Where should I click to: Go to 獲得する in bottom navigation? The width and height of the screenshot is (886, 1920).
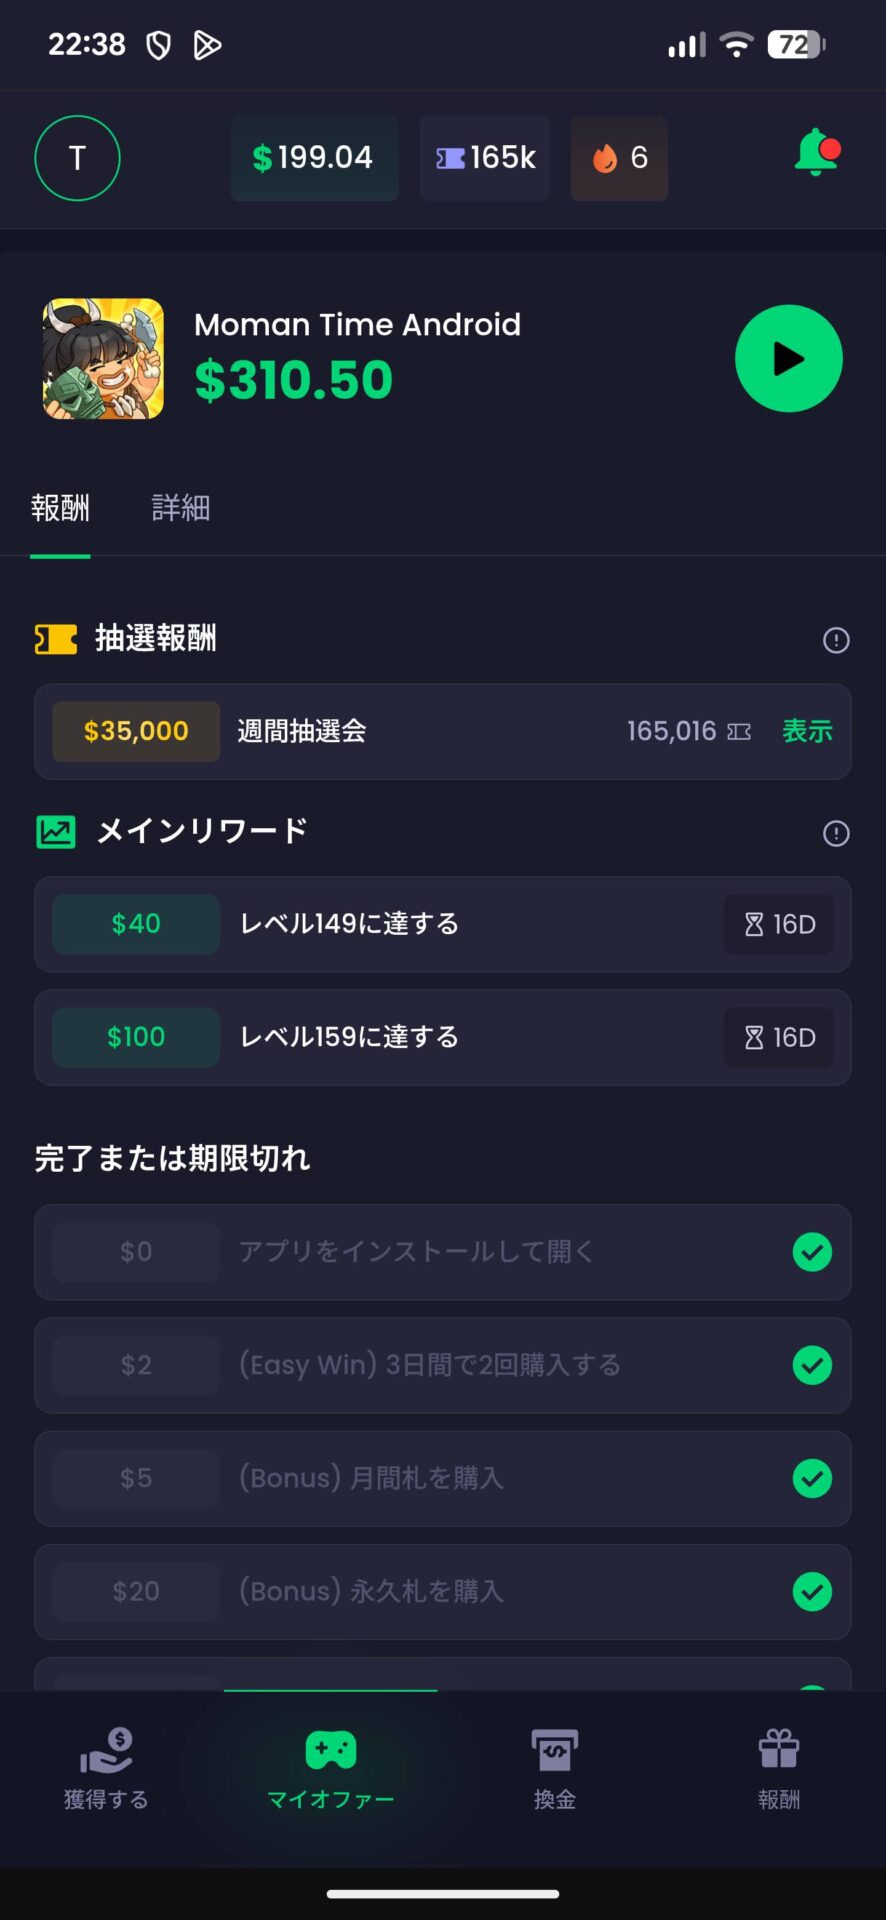pos(106,1770)
